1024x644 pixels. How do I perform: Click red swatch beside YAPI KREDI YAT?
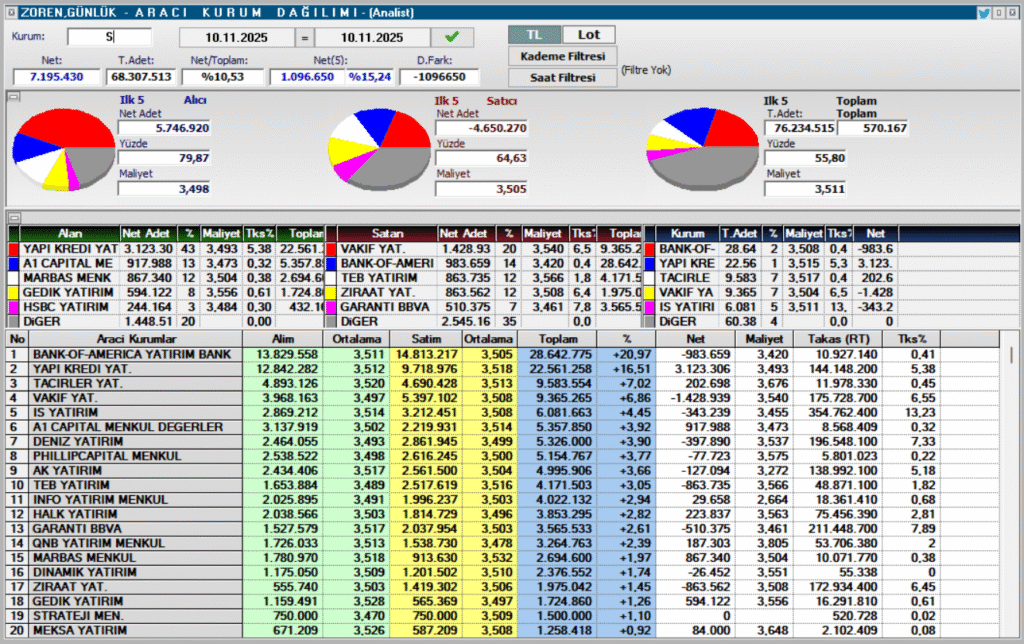[x=13, y=249]
